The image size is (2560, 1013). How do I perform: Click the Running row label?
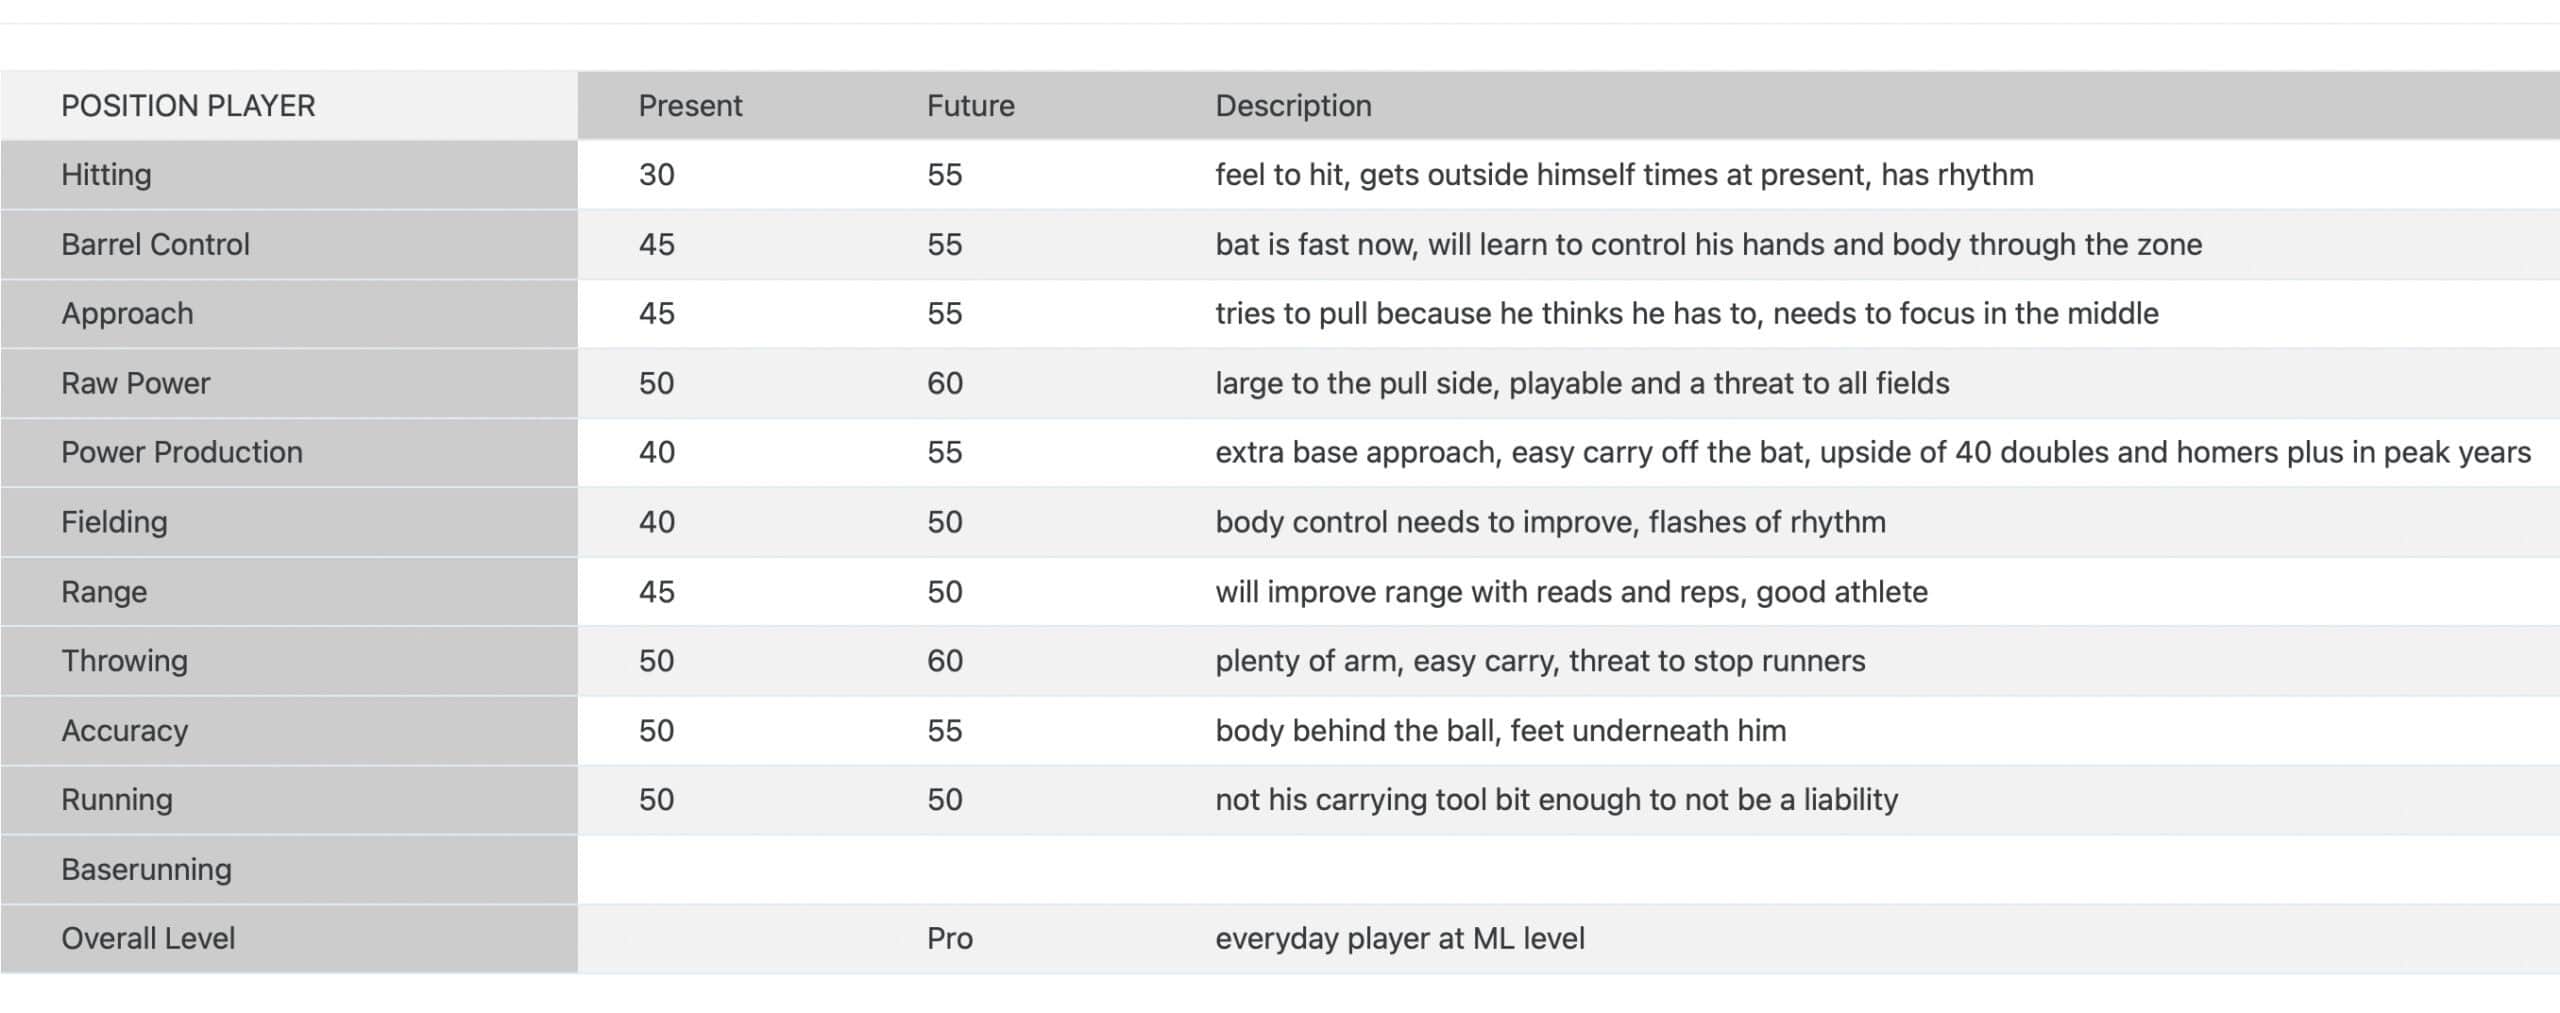(116, 800)
